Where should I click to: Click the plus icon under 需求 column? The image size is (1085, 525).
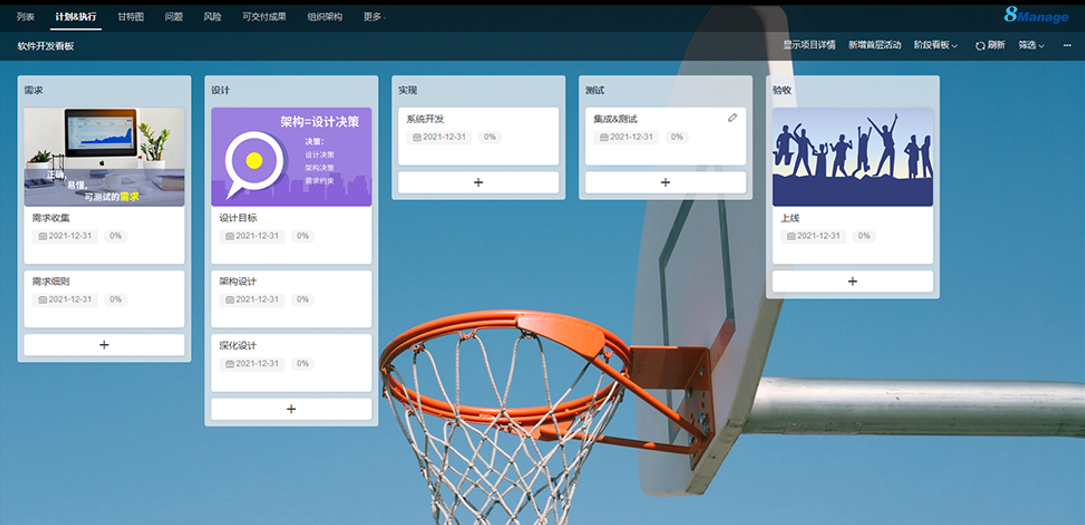click(104, 344)
